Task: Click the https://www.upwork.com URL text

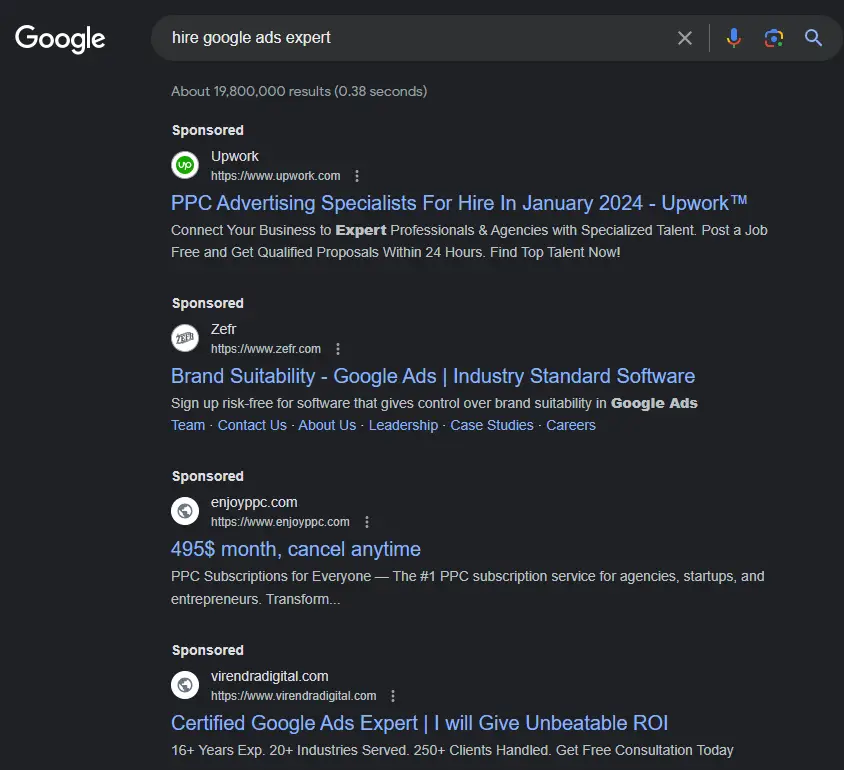Action: [x=276, y=176]
